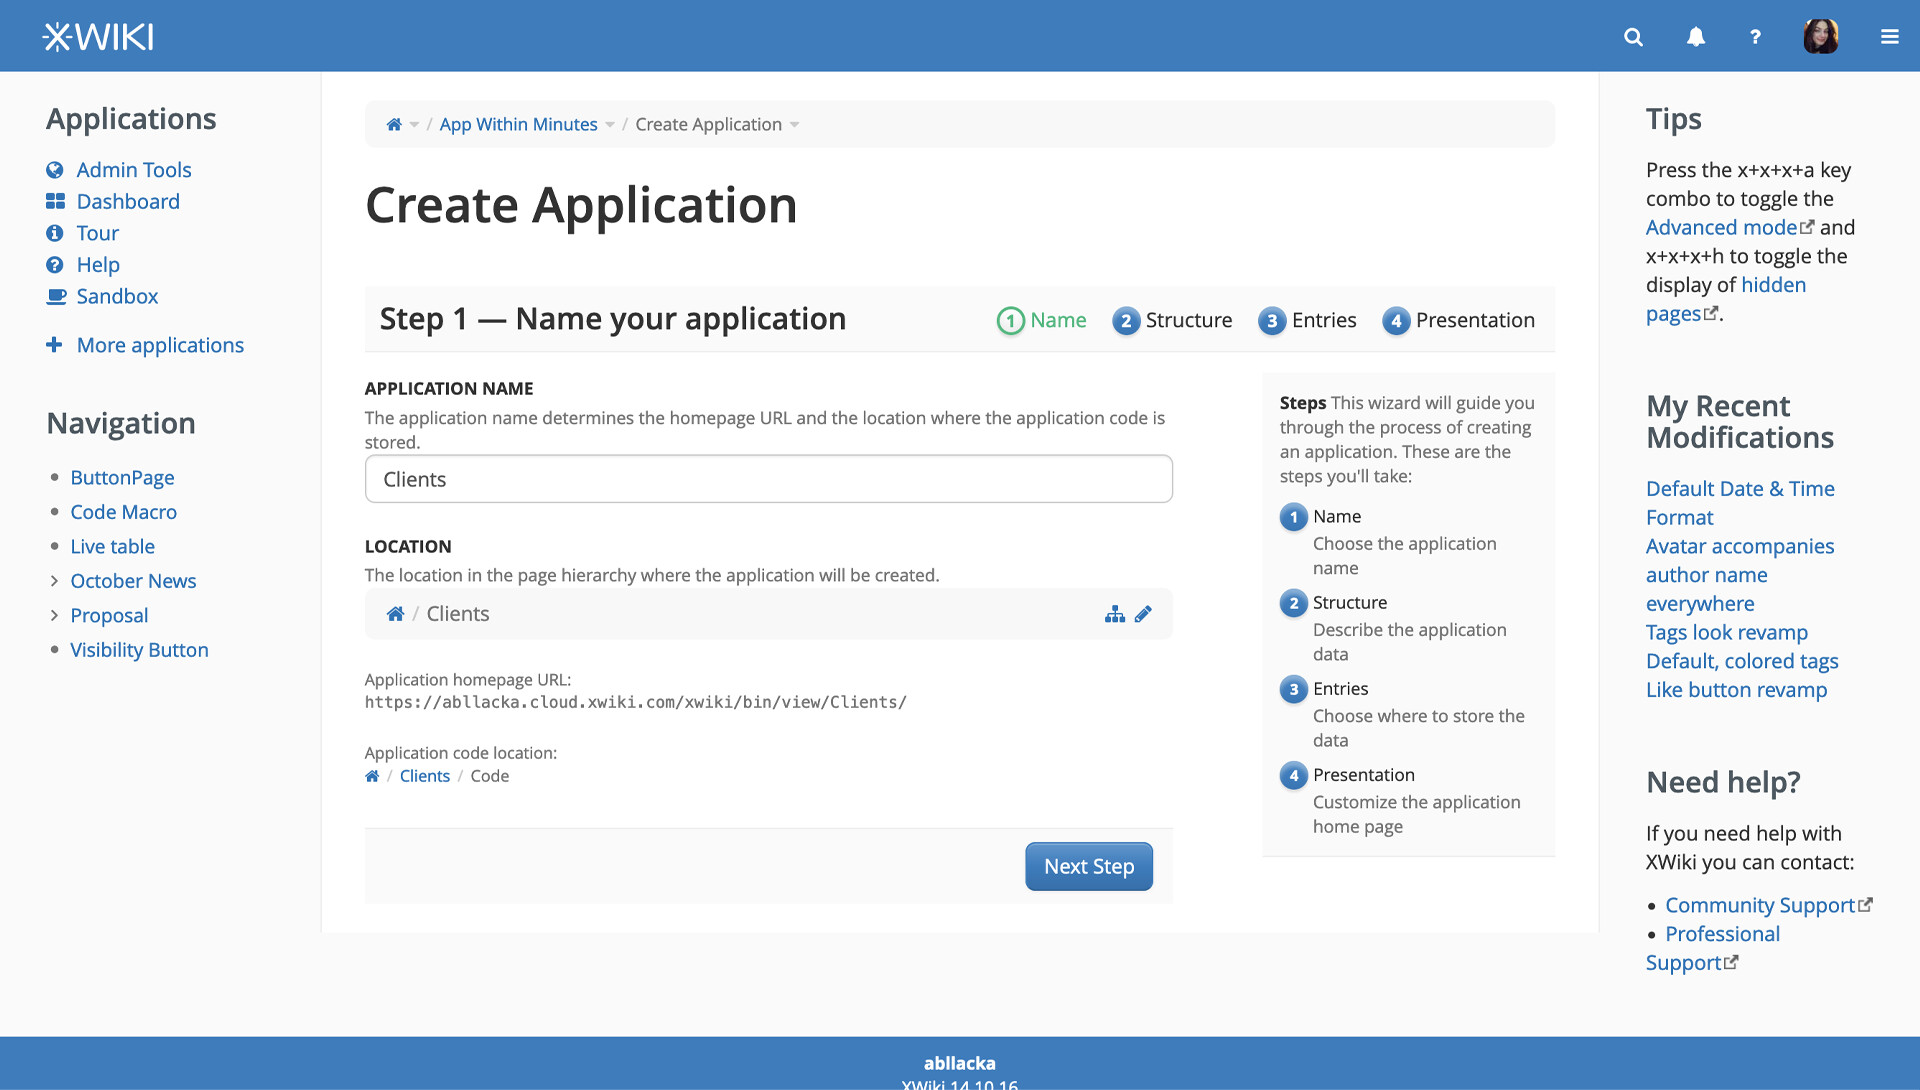Click the home icon in code location

[x=372, y=776]
